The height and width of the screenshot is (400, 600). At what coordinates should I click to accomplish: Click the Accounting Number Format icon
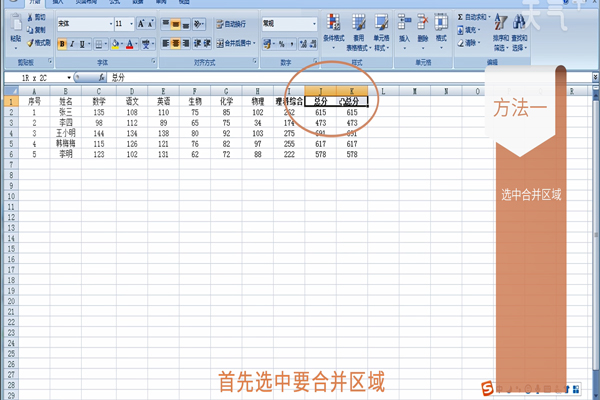click(x=267, y=44)
